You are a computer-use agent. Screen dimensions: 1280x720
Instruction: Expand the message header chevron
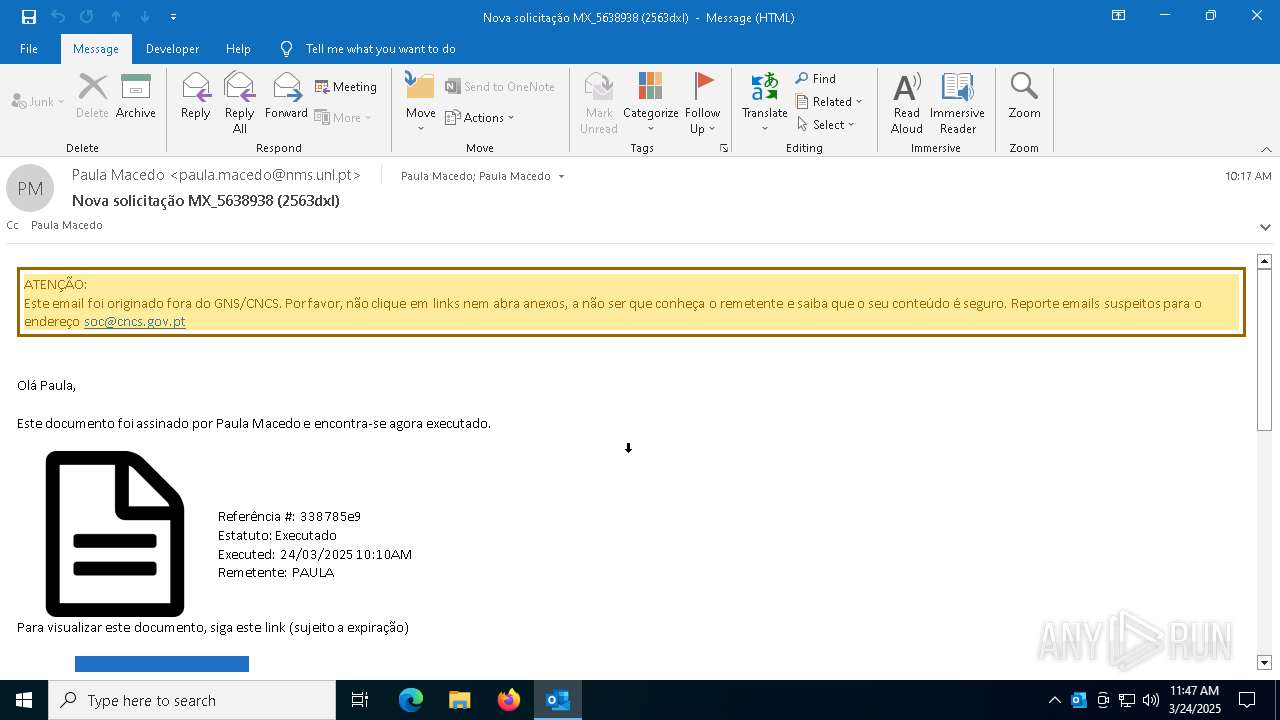click(x=1265, y=227)
